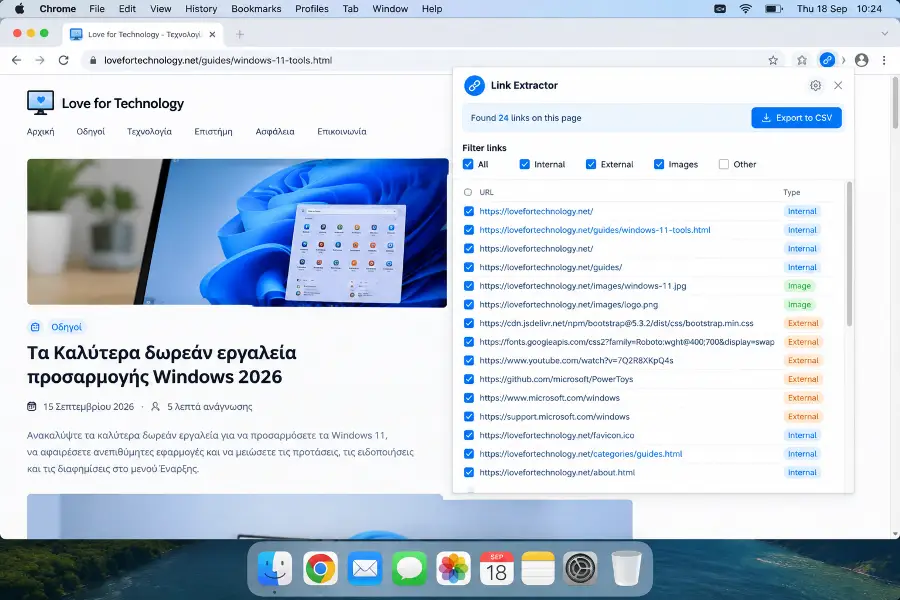The height and width of the screenshot is (600, 900).
Task: Open the History menu
Action: 201,9
